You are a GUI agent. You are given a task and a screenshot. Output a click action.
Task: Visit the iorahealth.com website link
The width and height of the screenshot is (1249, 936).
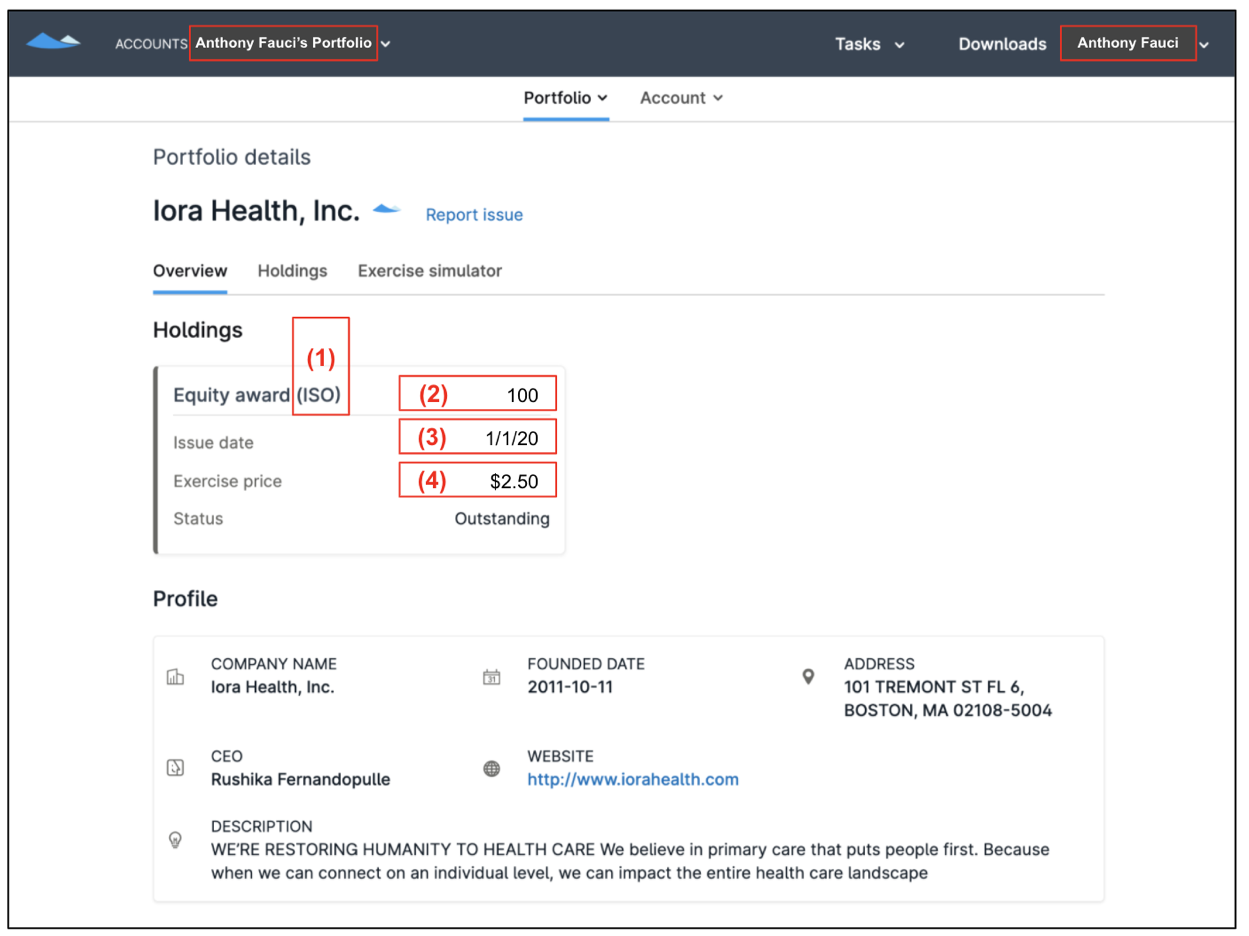(x=632, y=779)
